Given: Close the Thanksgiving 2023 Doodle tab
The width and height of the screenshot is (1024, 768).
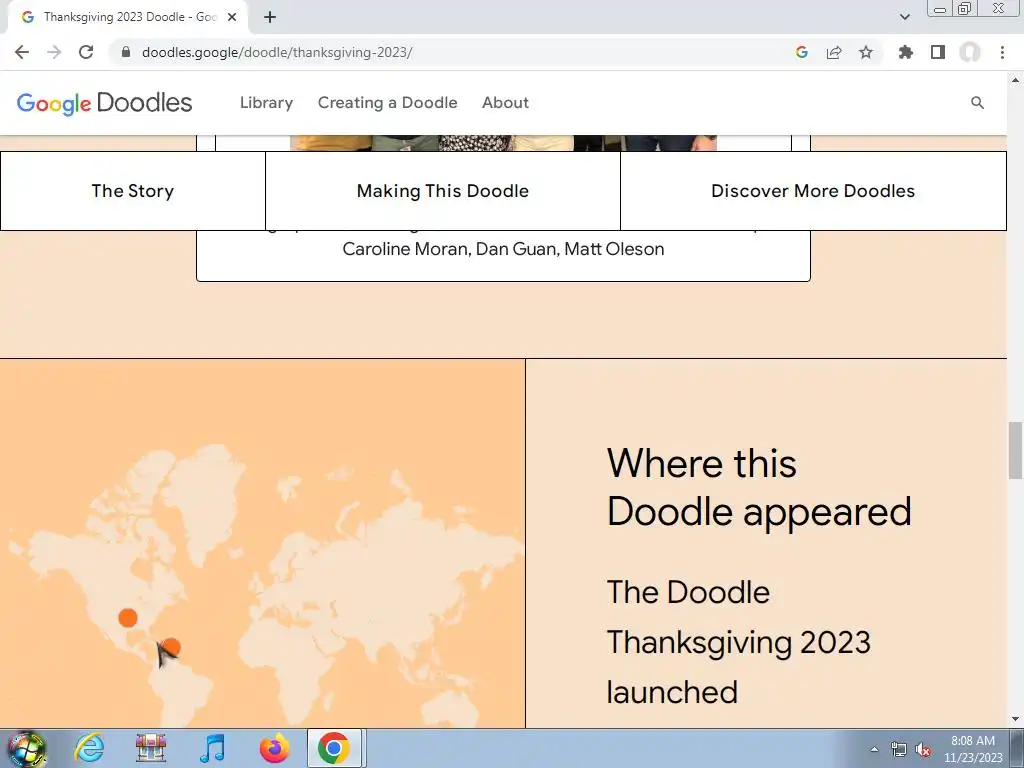Looking at the screenshot, I should tap(232, 17).
